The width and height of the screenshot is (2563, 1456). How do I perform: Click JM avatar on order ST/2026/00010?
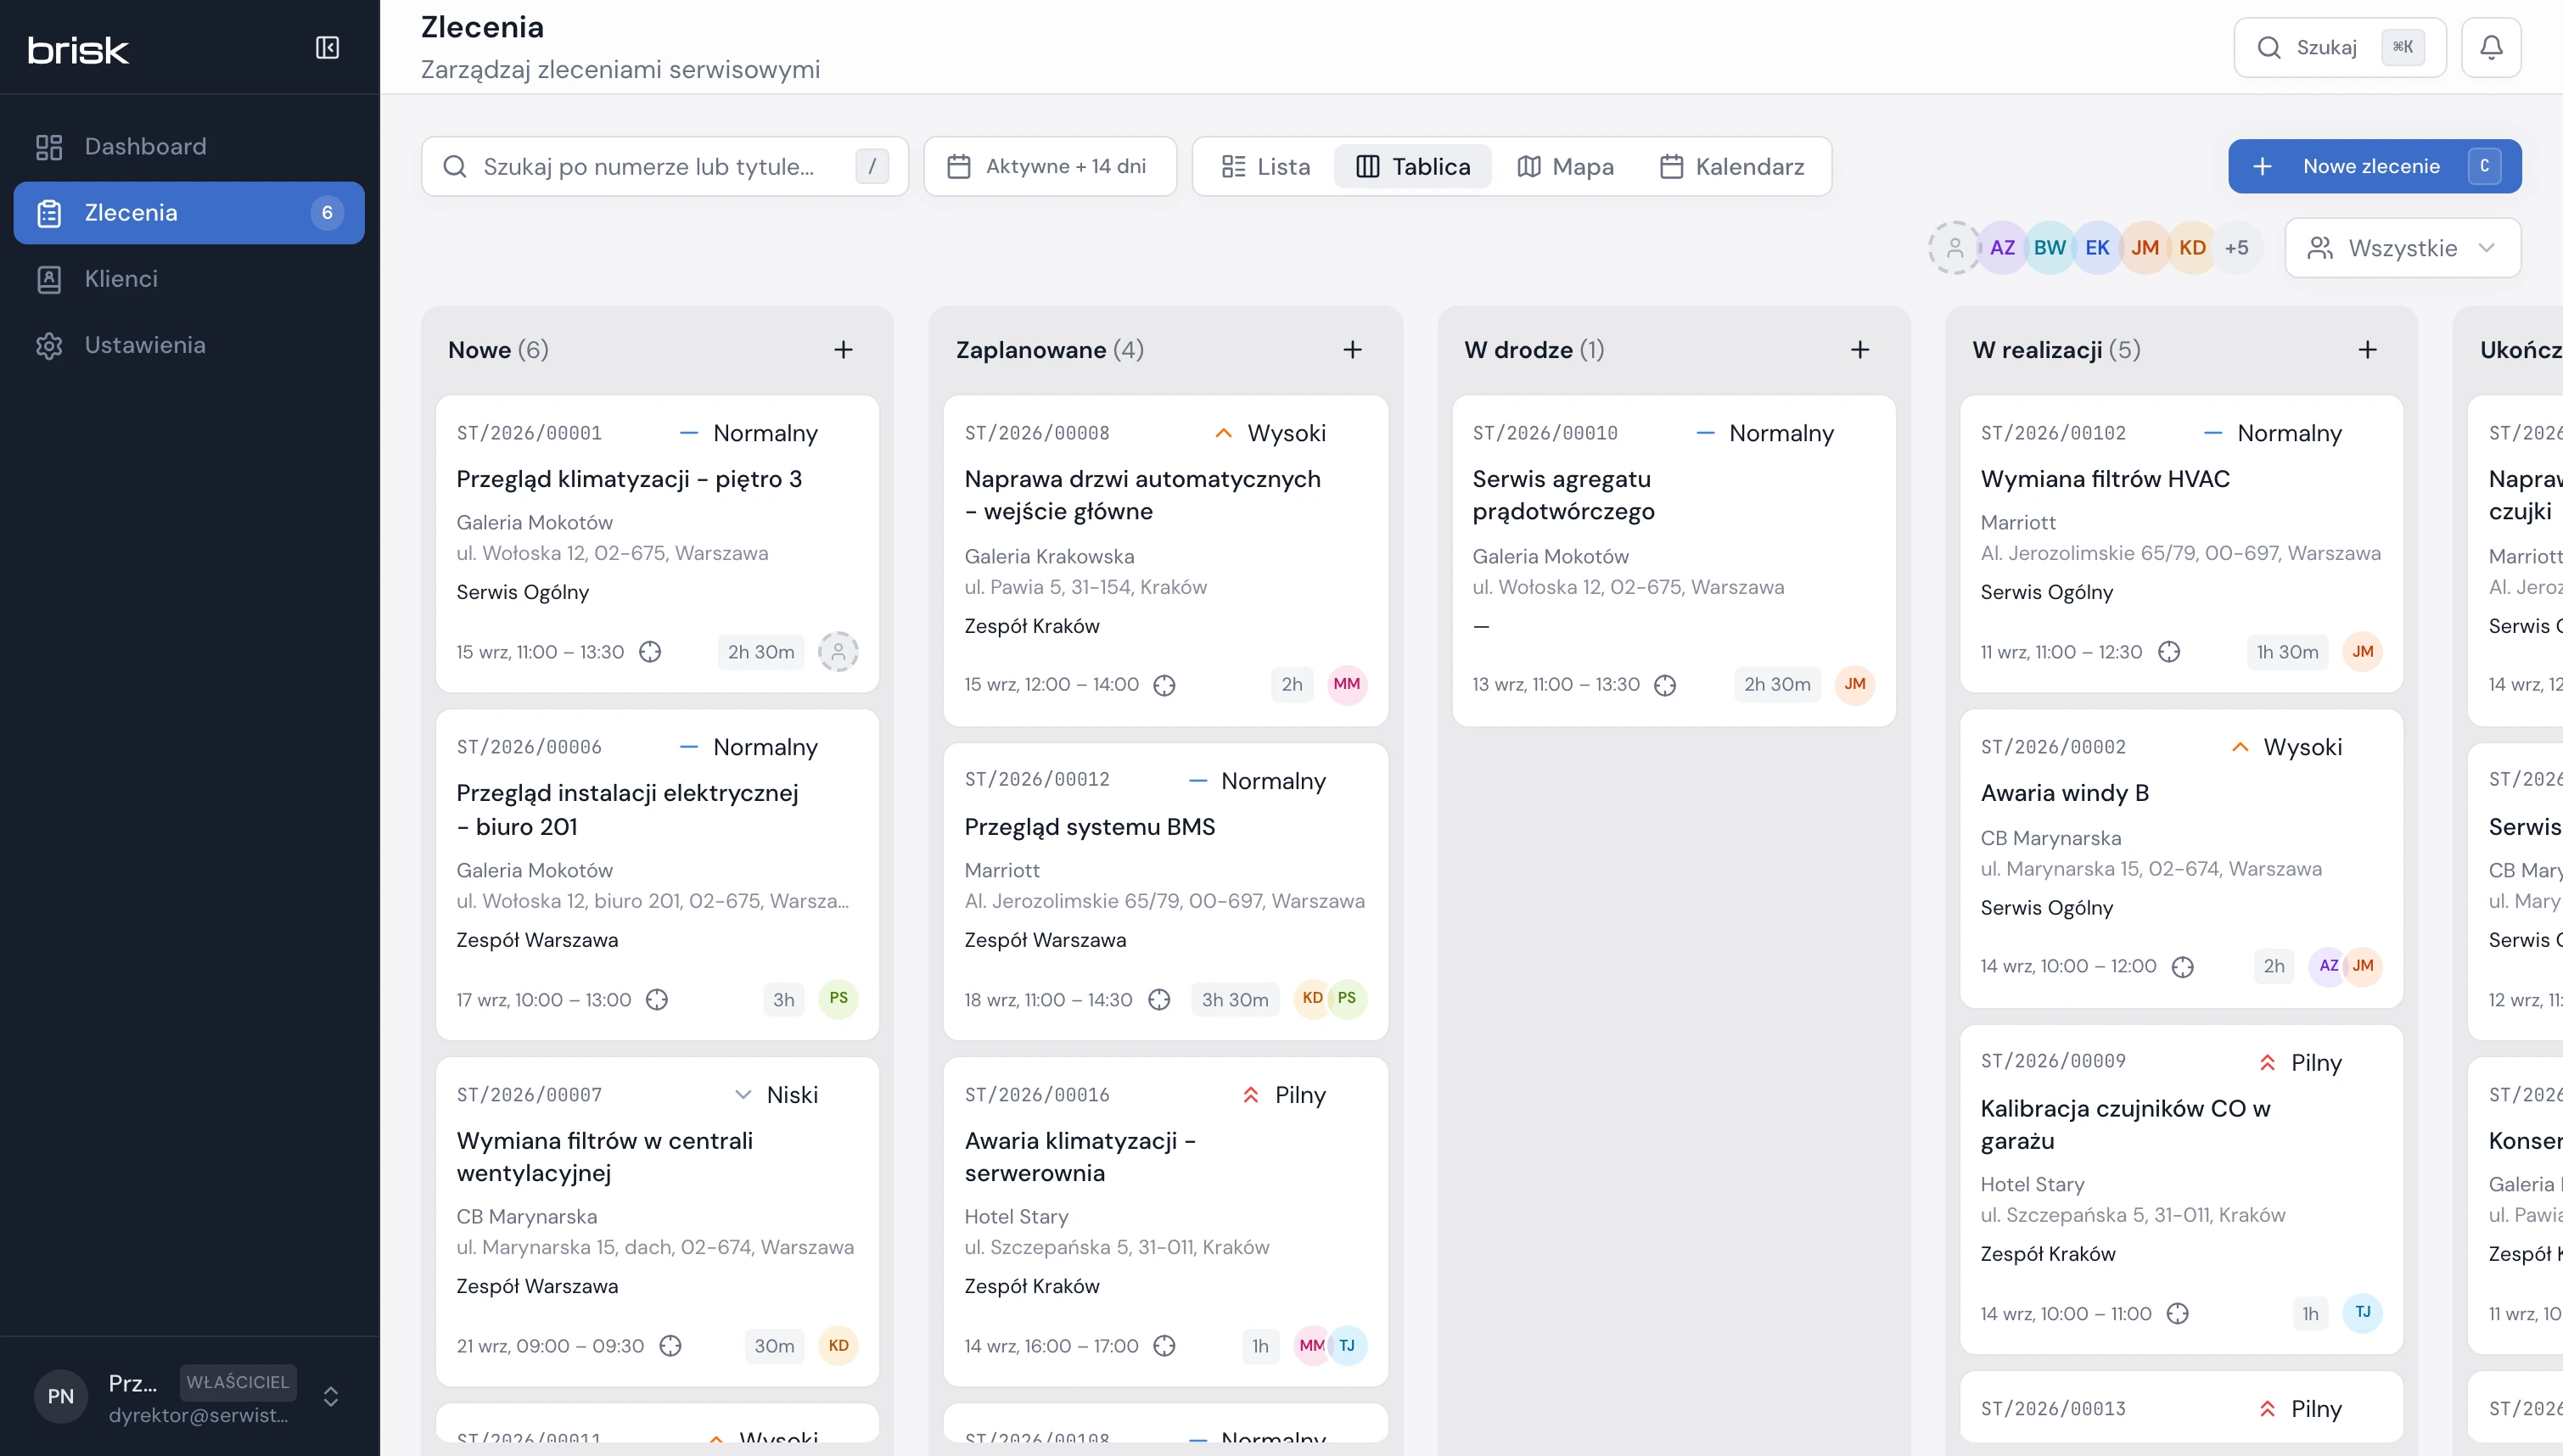(x=1854, y=684)
